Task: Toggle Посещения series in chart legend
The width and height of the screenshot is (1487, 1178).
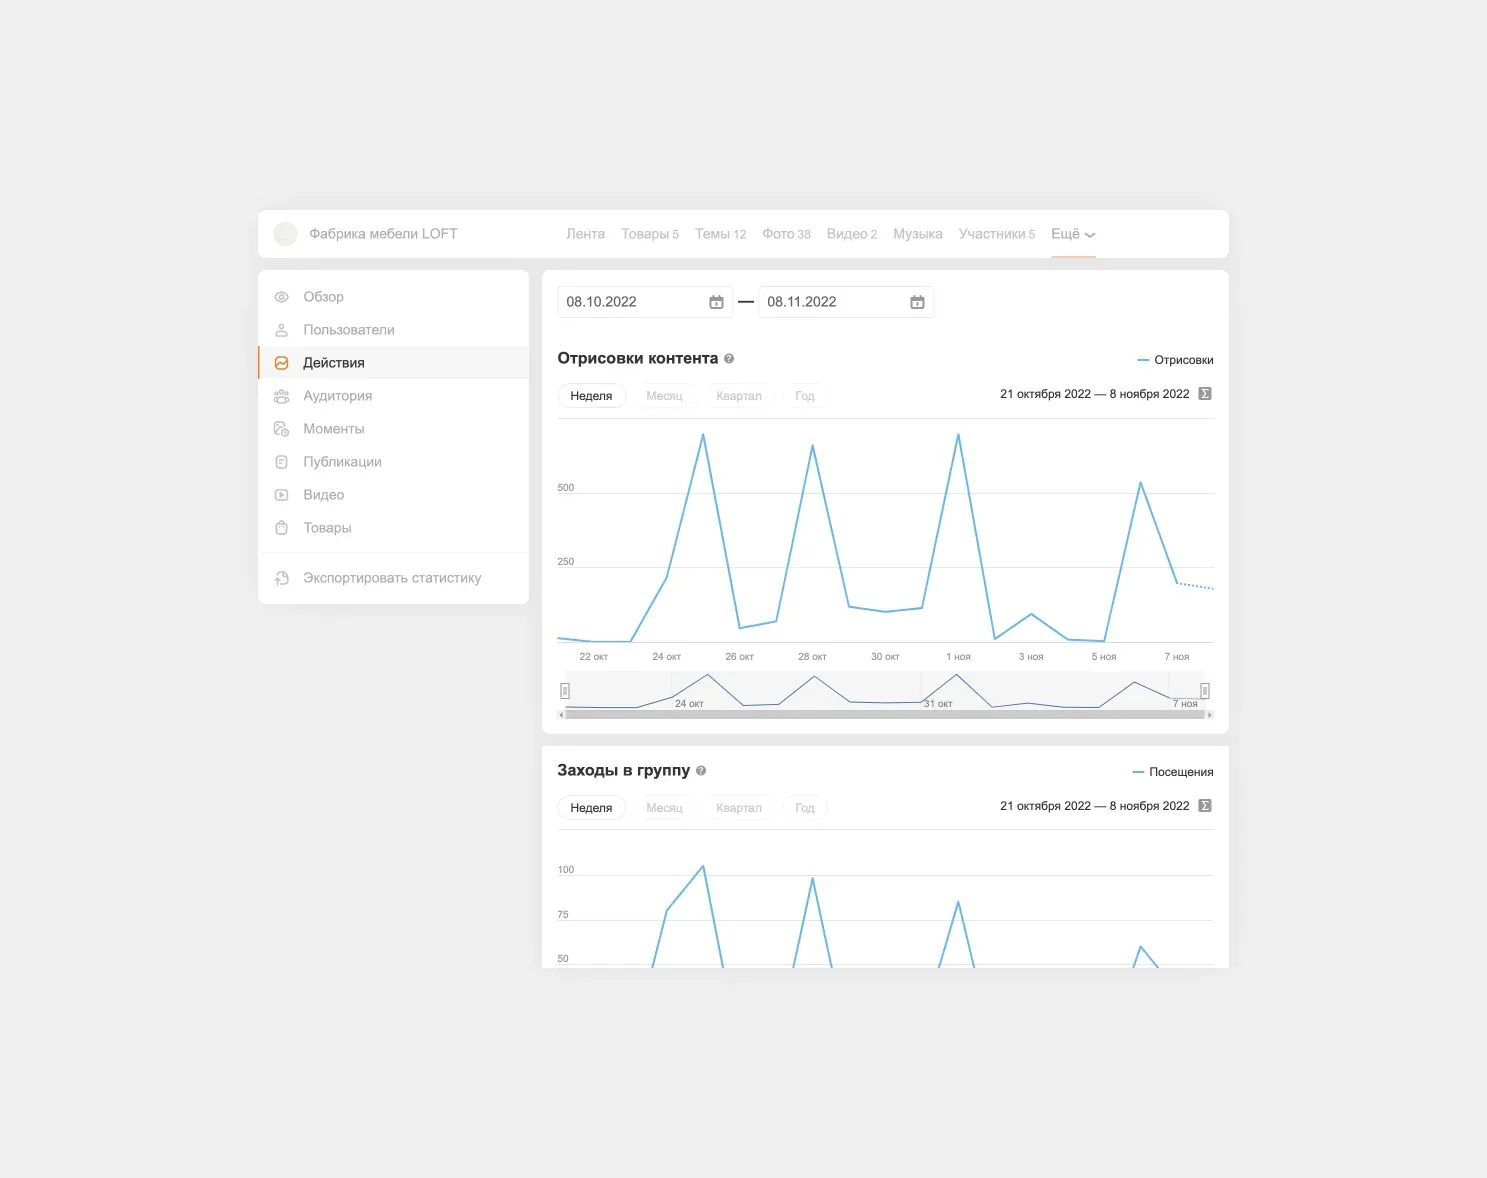Action: [x=1172, y=772]
